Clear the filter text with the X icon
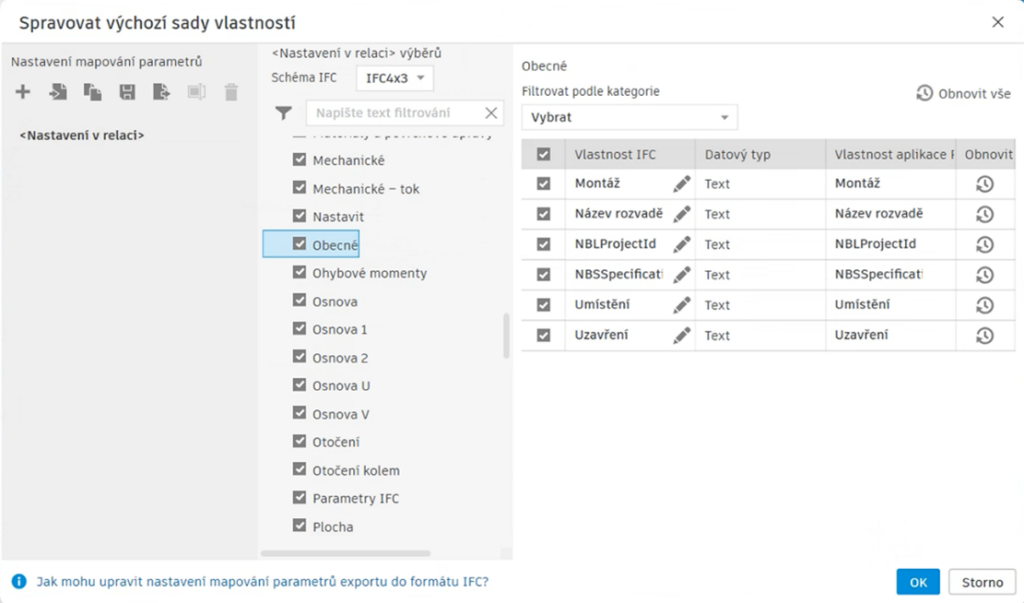This screenshot has width=1024, height=603. 491,113
